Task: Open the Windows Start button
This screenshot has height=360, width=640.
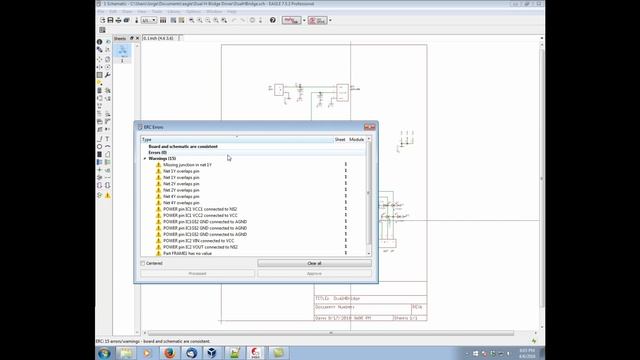Action: tap(104, 353)
